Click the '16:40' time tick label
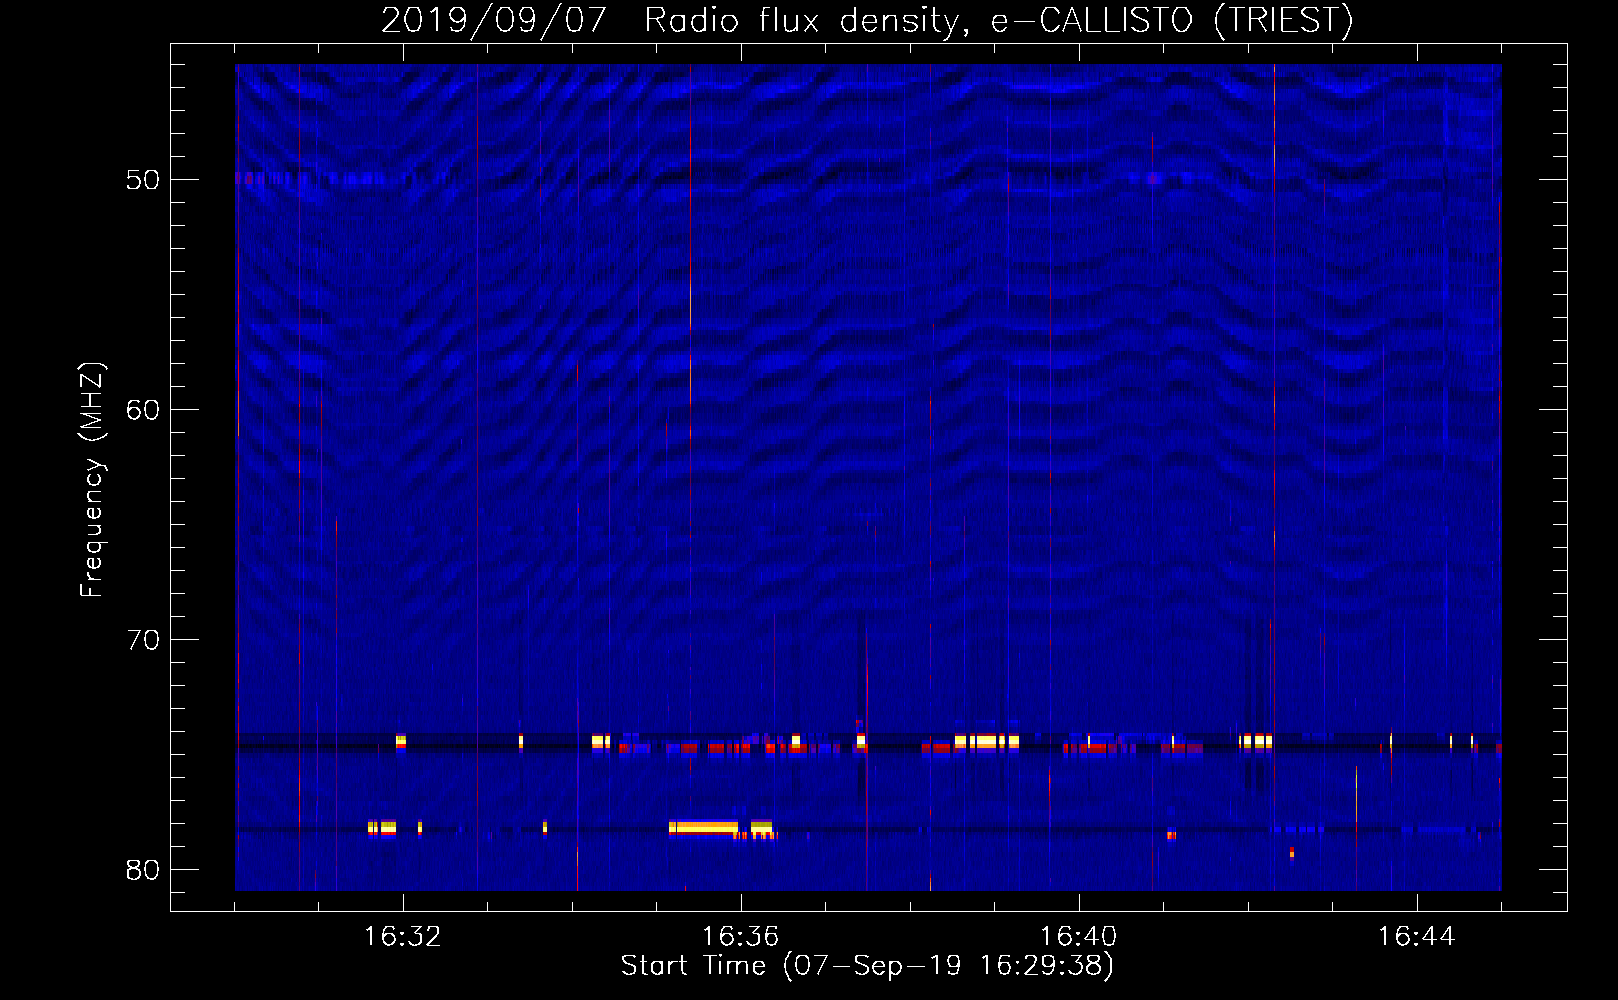 (1078, 937)
